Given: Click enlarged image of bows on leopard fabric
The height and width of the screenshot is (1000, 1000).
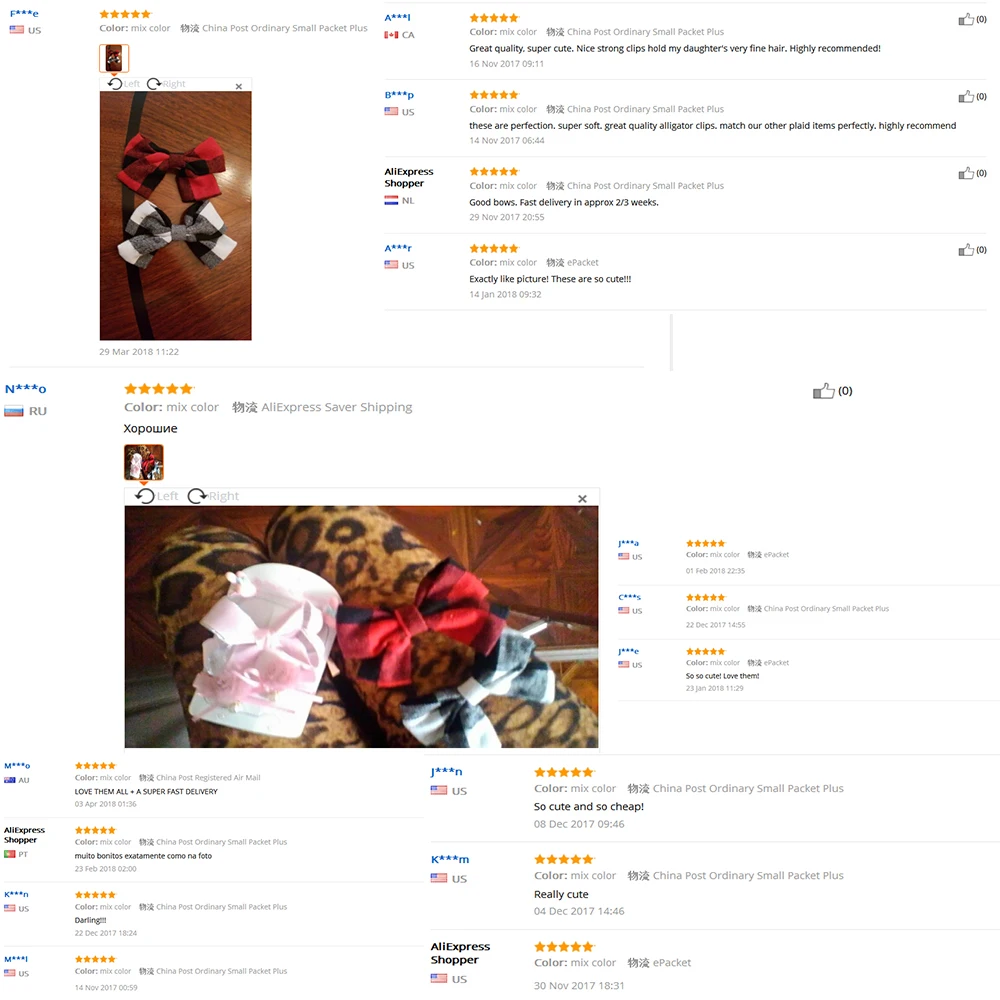Looking at the screenshot, I should tap(362, 626).
